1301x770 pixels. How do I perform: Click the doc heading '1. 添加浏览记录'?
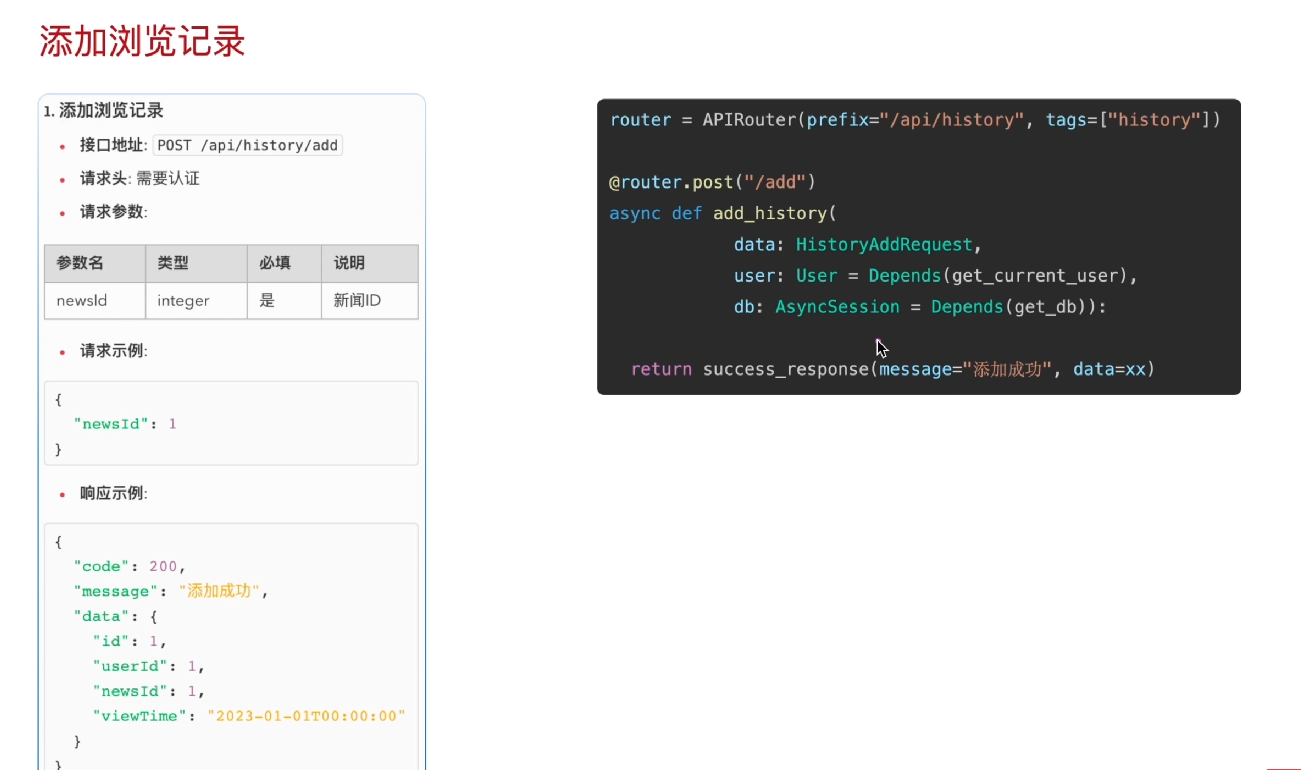[x=104, y=111]
